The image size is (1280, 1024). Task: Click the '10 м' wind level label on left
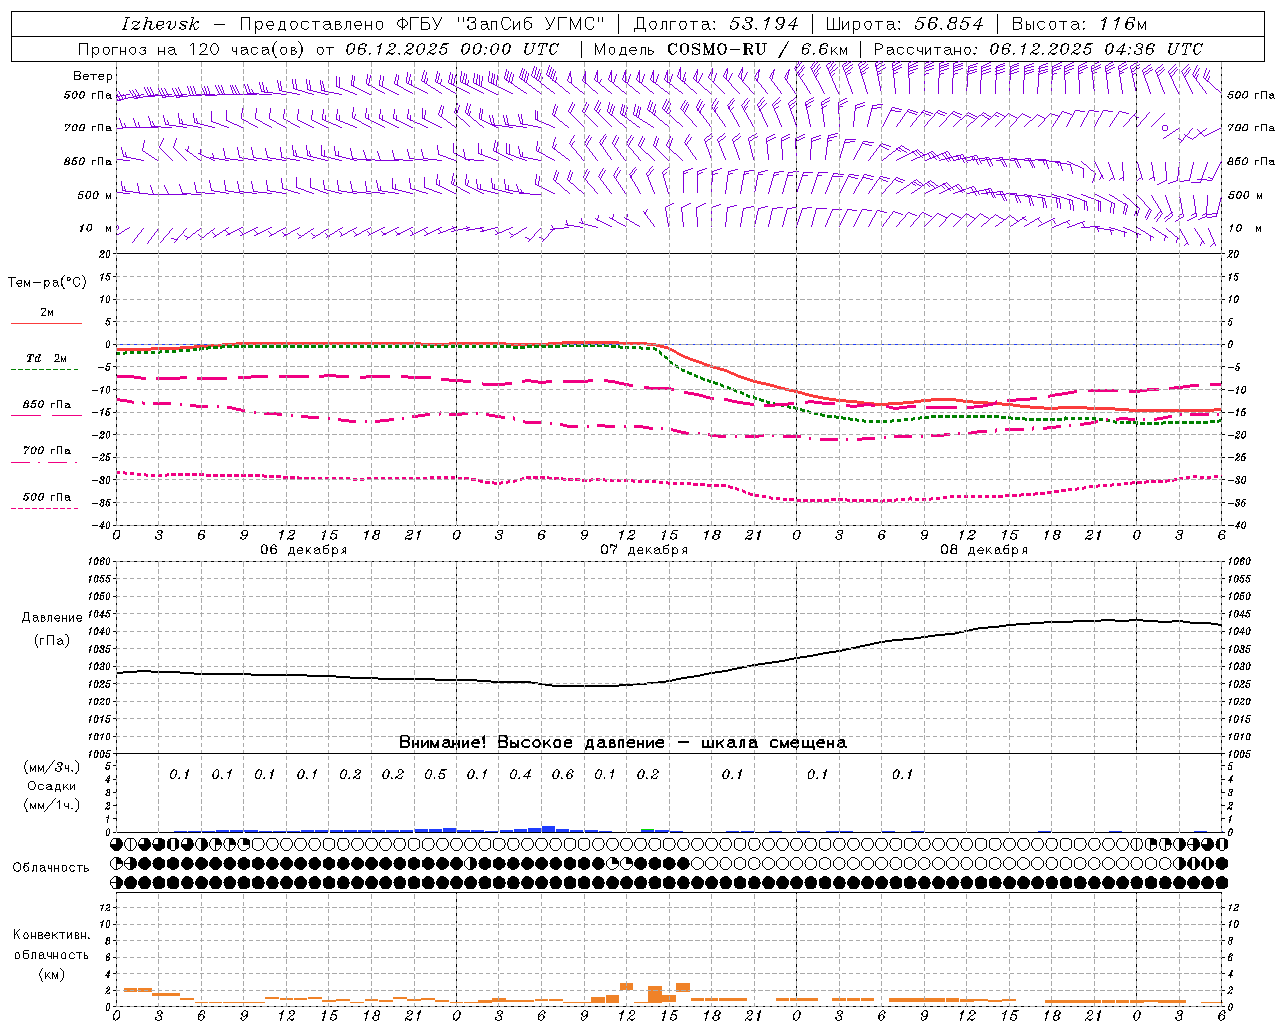click(x=95, y=229)
